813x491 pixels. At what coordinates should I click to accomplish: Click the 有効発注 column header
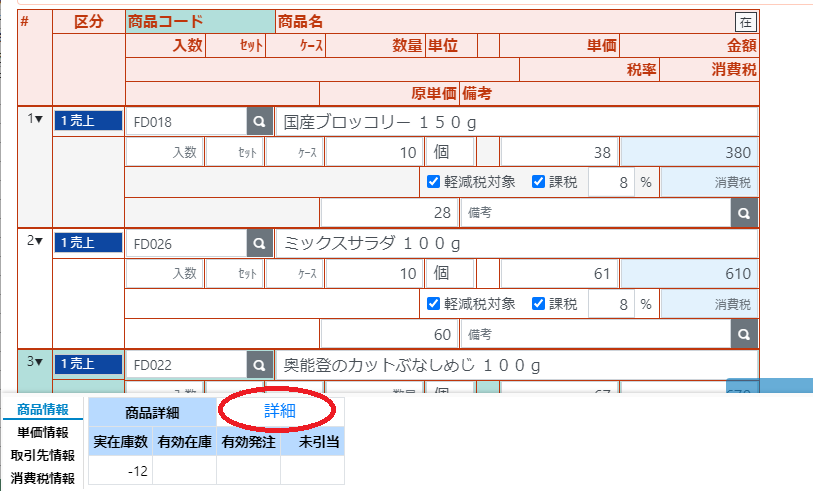point(248,442)
